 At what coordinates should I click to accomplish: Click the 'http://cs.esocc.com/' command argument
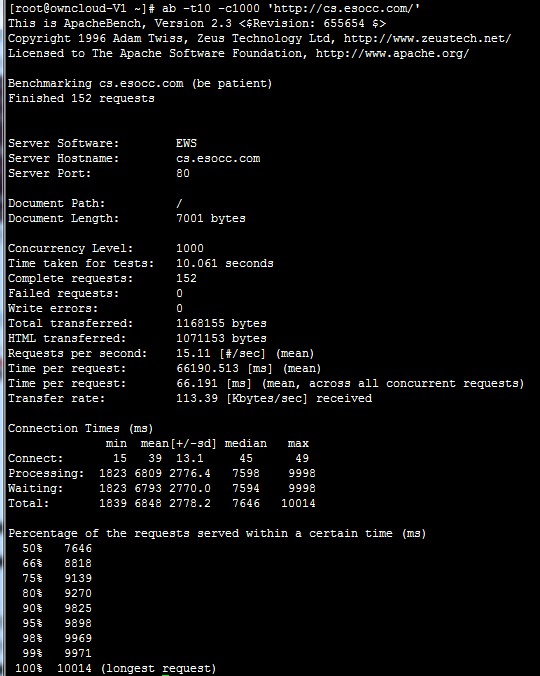(x=344, y=8)
